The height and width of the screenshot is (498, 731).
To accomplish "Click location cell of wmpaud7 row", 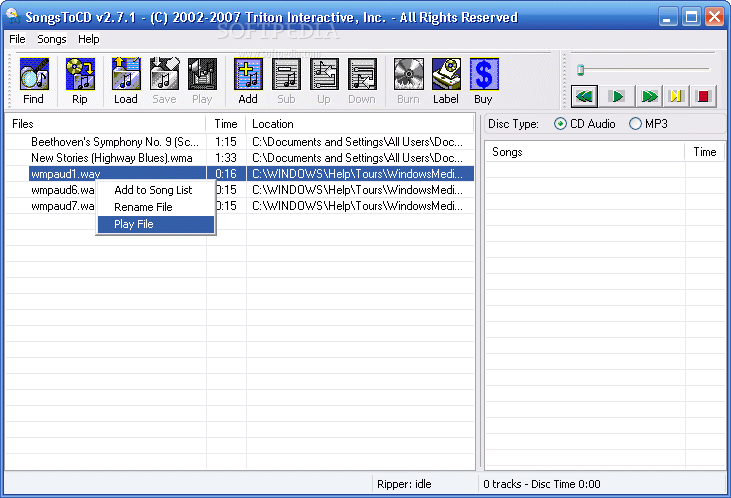I will (x=360, y=206).
